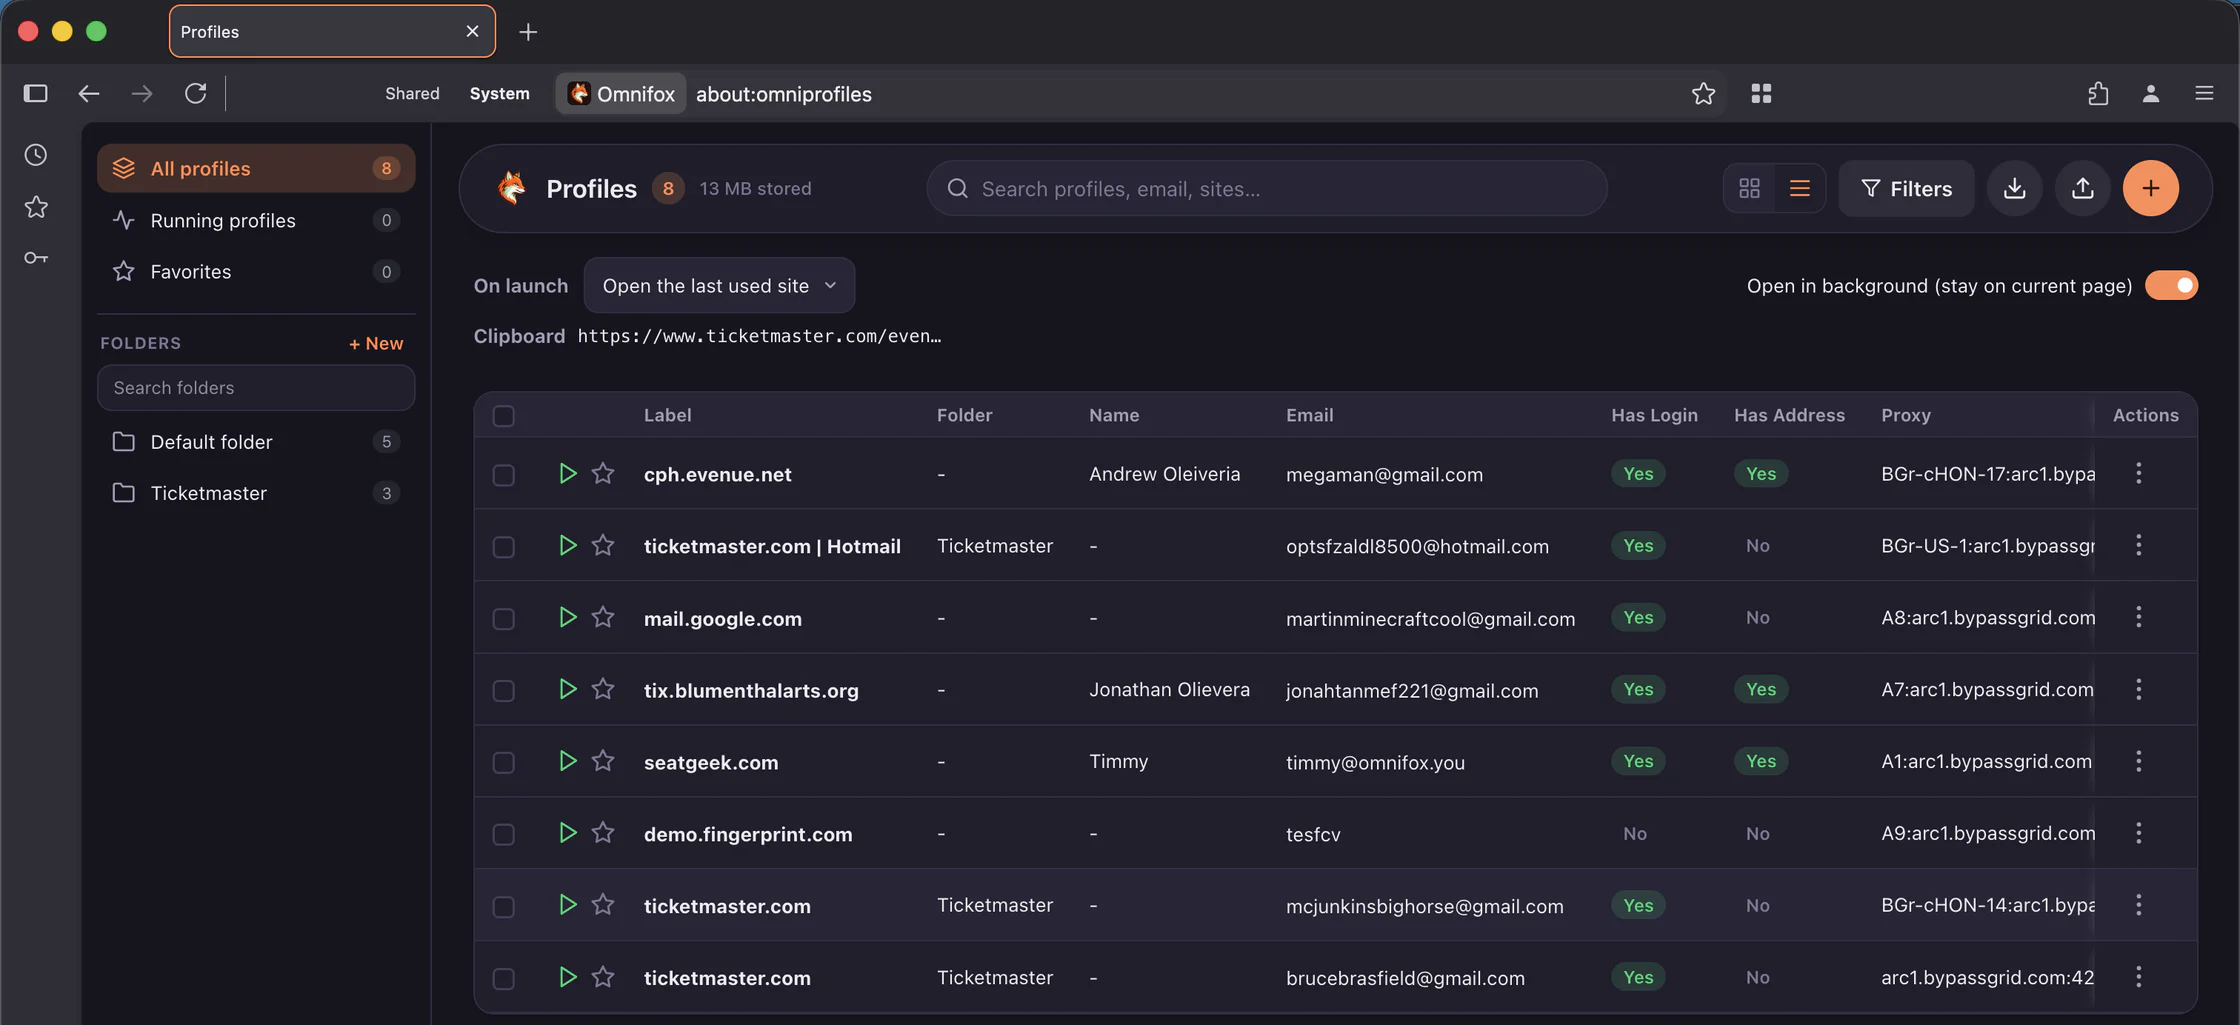Click the Jonathan Olievera name cell
Screen dimensions: 2240x1025
(1169, 689)
